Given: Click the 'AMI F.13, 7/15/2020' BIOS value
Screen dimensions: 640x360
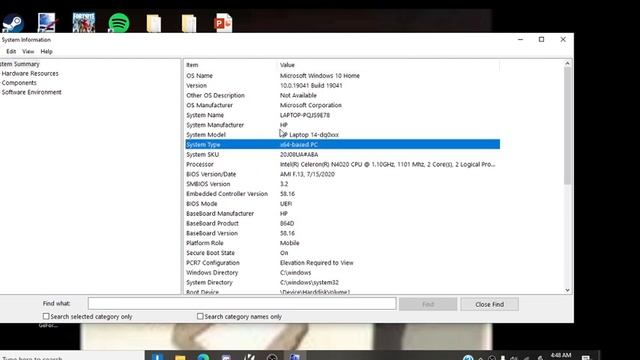Looking at the screenshot, I should pyautogui.click(x=307, y=174).
